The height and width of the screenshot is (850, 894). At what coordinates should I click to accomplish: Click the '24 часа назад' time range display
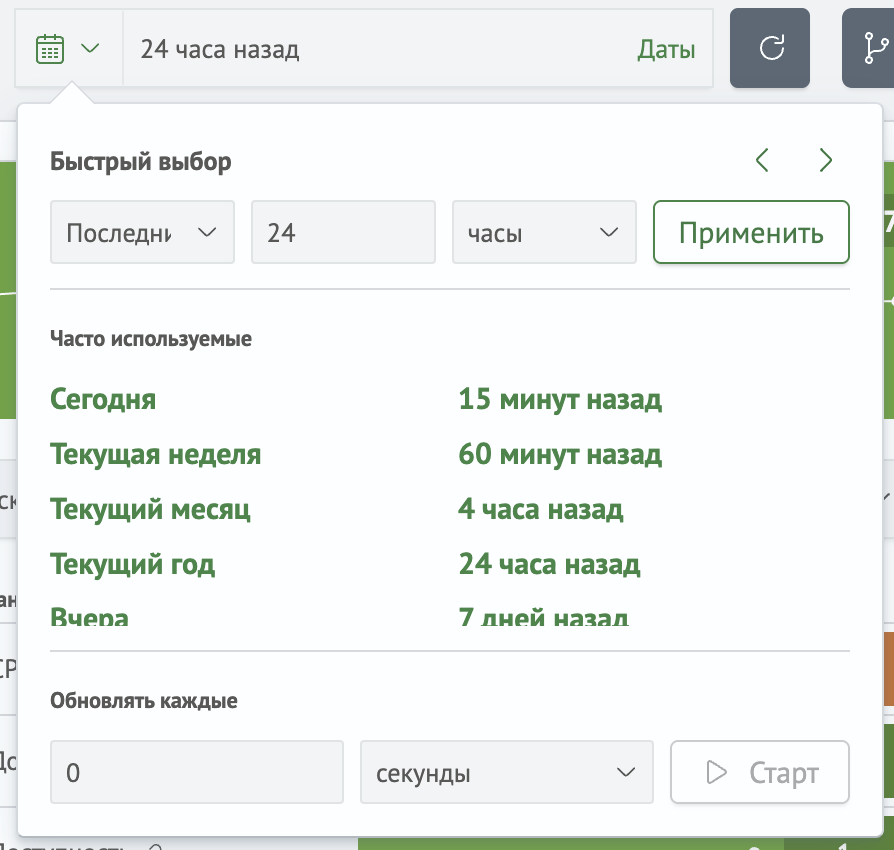point(220,50)
